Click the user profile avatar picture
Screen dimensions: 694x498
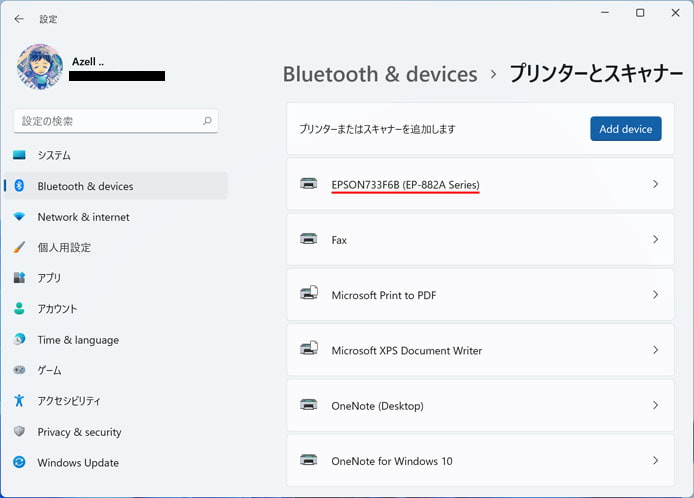[40, 67]
